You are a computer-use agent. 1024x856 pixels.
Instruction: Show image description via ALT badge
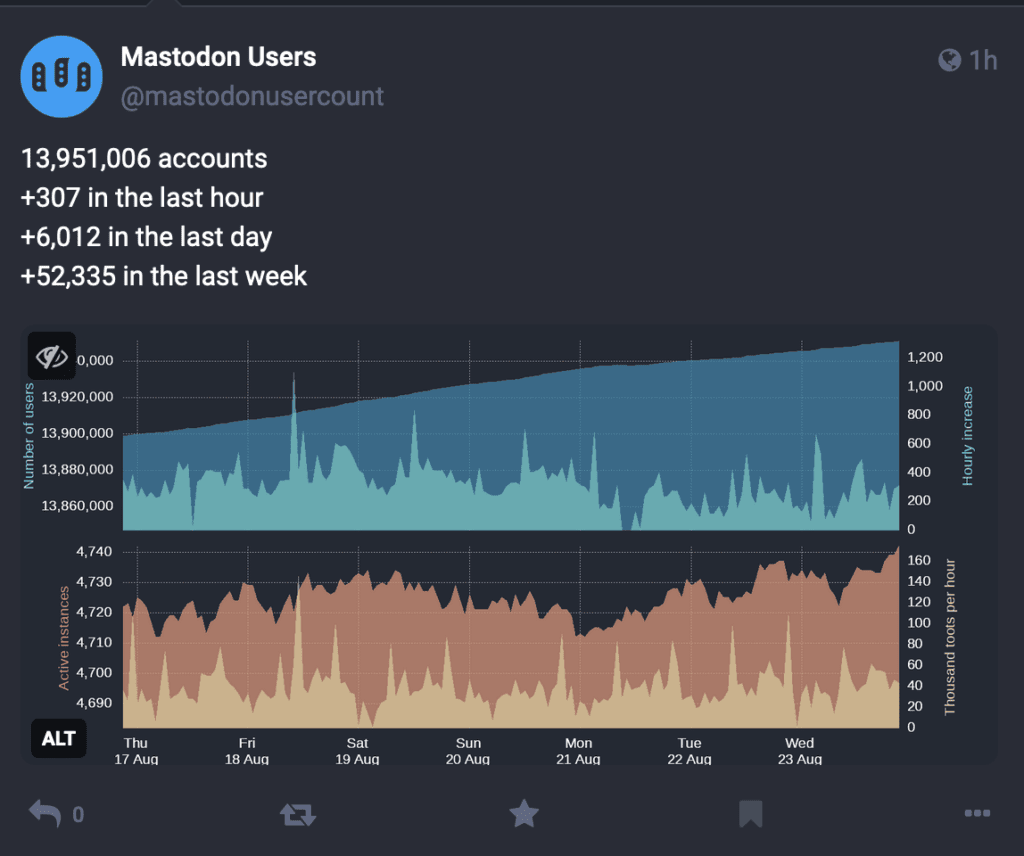tap(59, 738)
